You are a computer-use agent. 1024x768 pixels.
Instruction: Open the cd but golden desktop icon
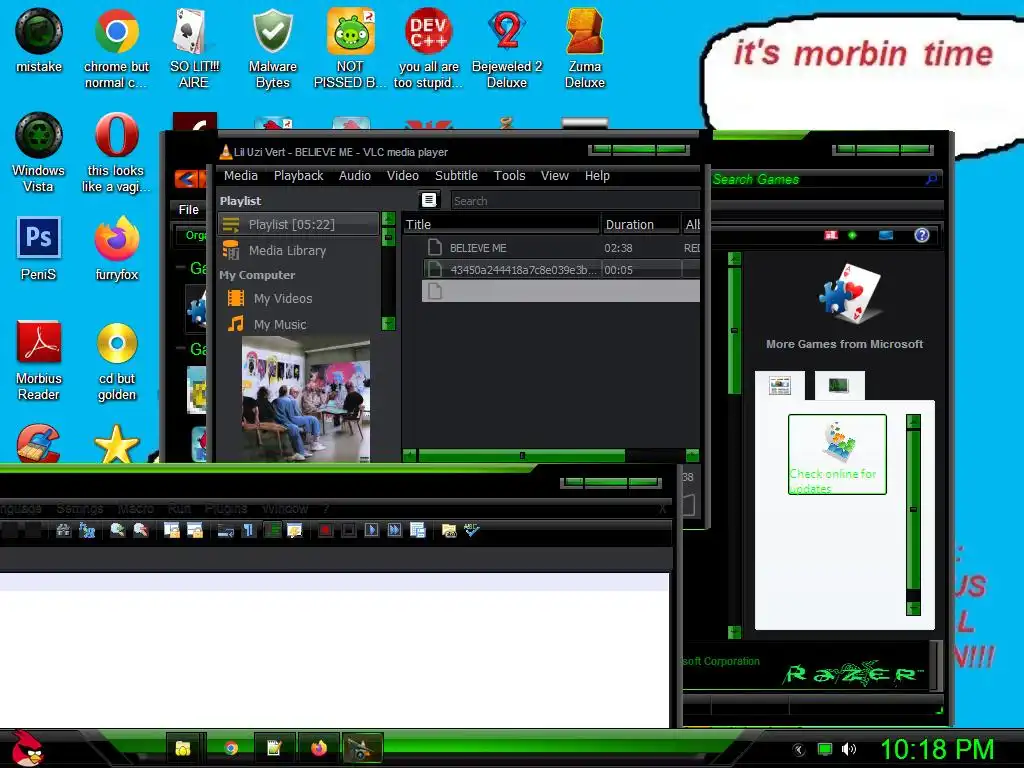[117, 361]
